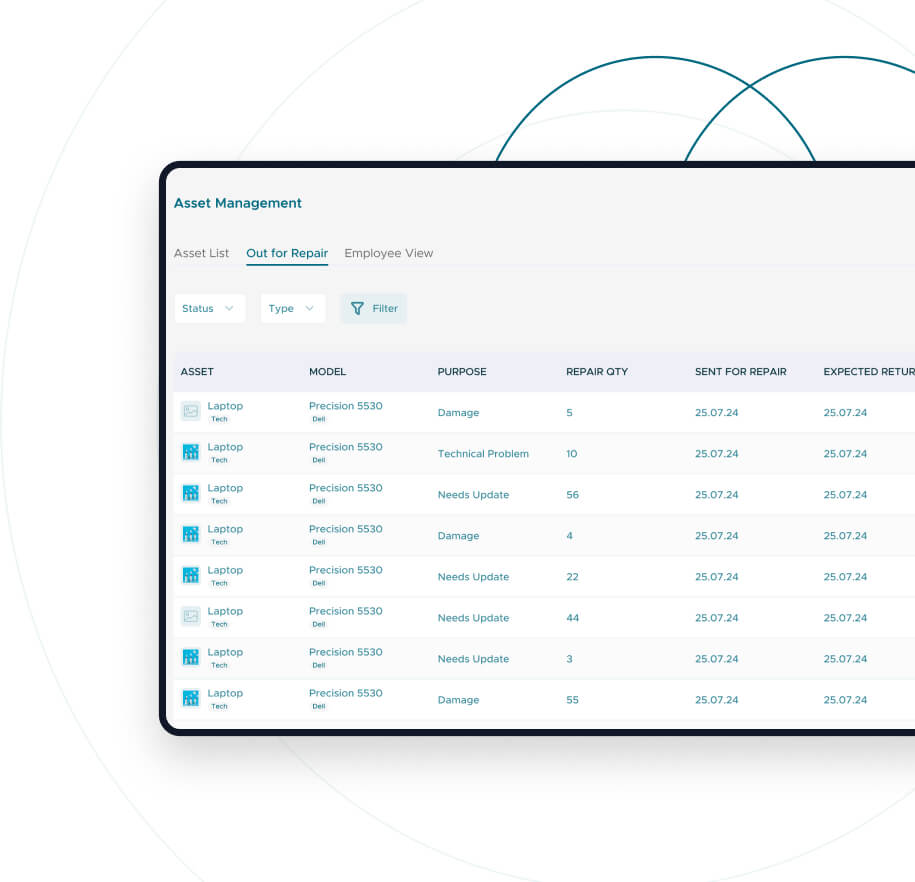Sort by the REPAIR QTY column header

point(596,371)
